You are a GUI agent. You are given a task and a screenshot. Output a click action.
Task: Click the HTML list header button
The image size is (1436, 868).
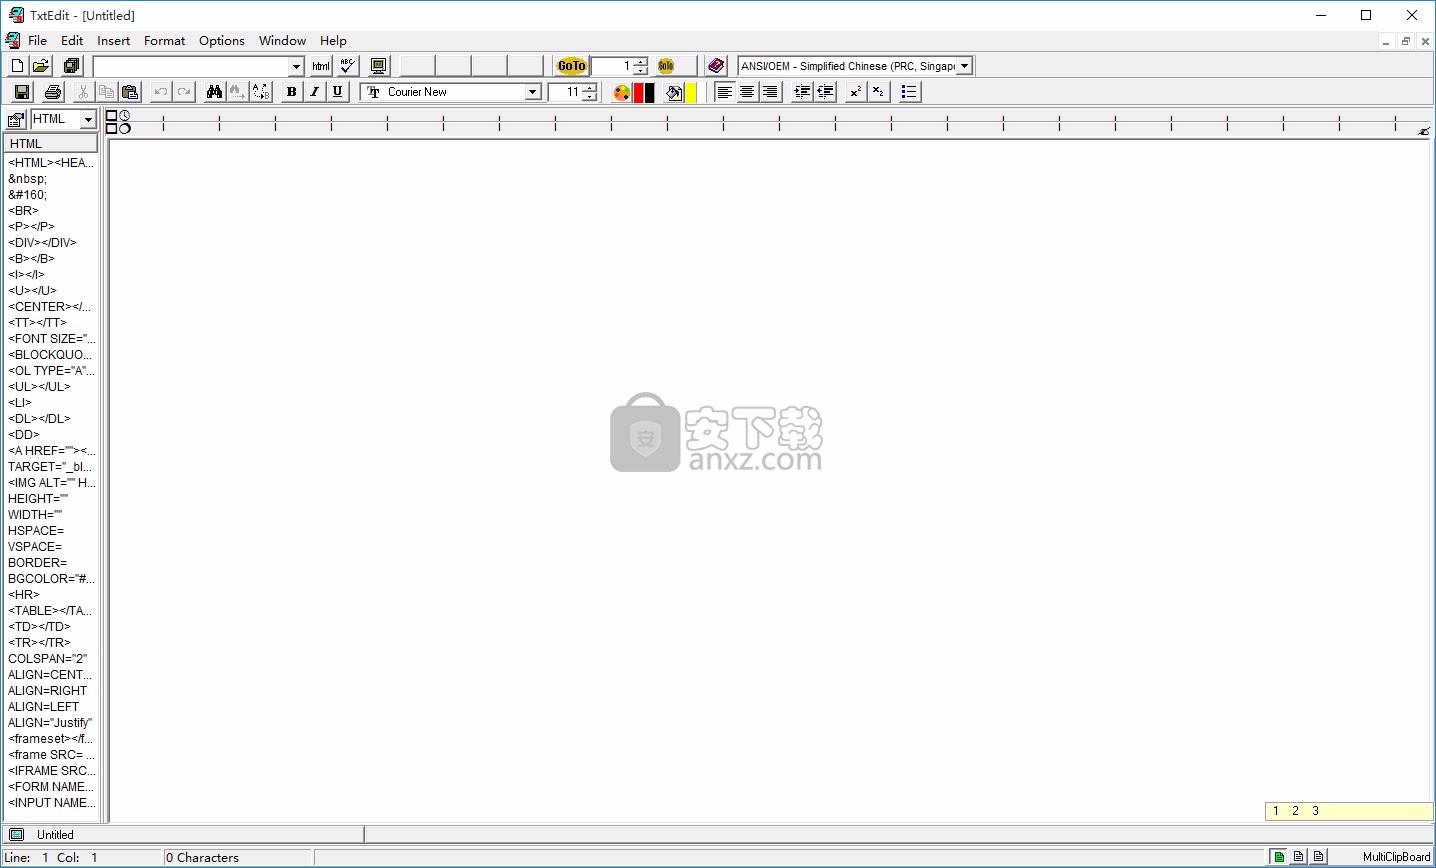click(x=51, y=143)
